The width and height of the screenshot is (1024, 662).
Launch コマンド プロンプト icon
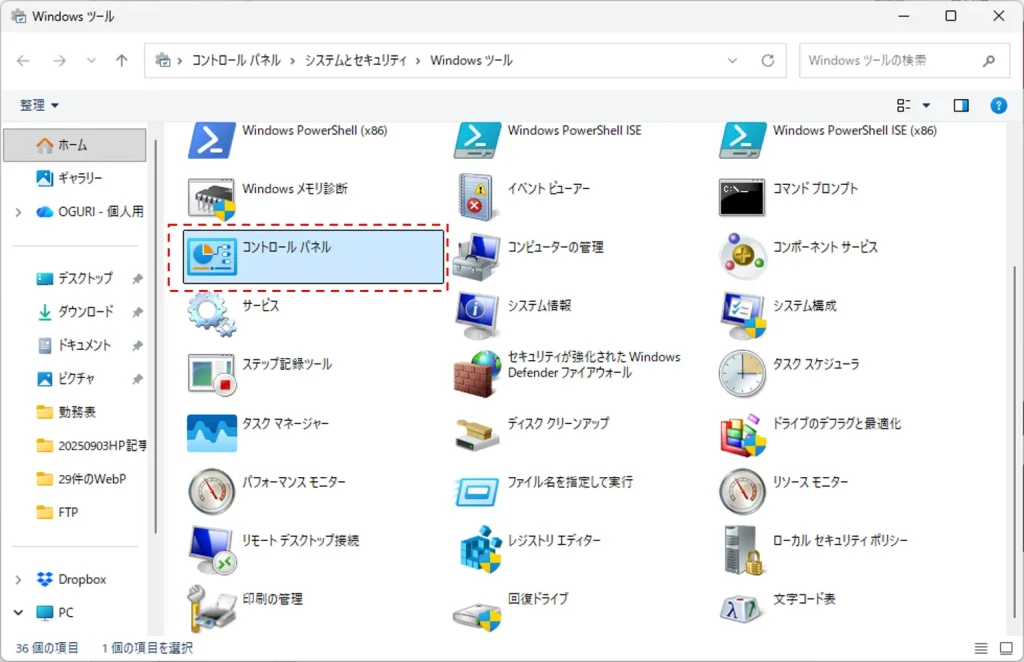point(741,198)
